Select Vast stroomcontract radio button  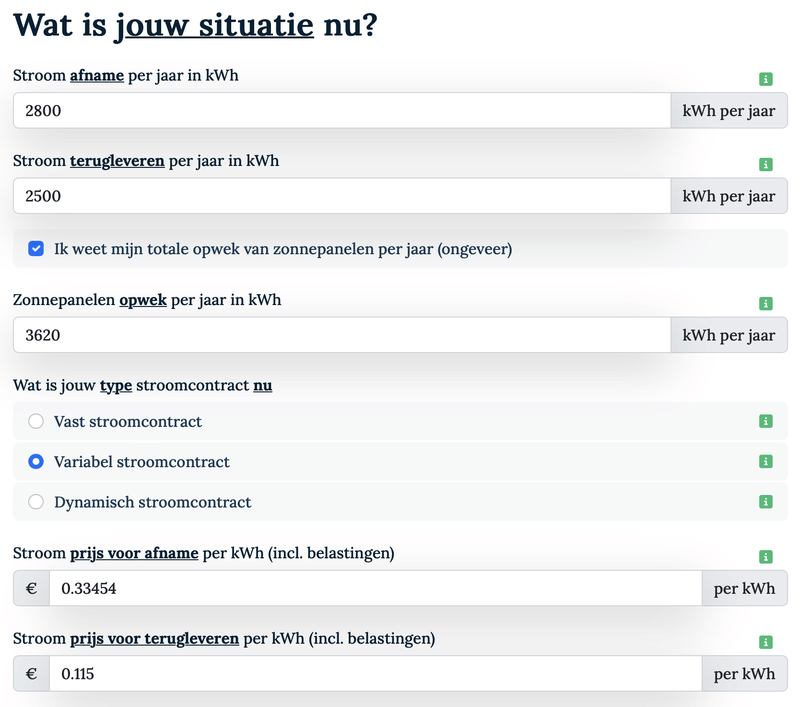[x=36, y=422]
